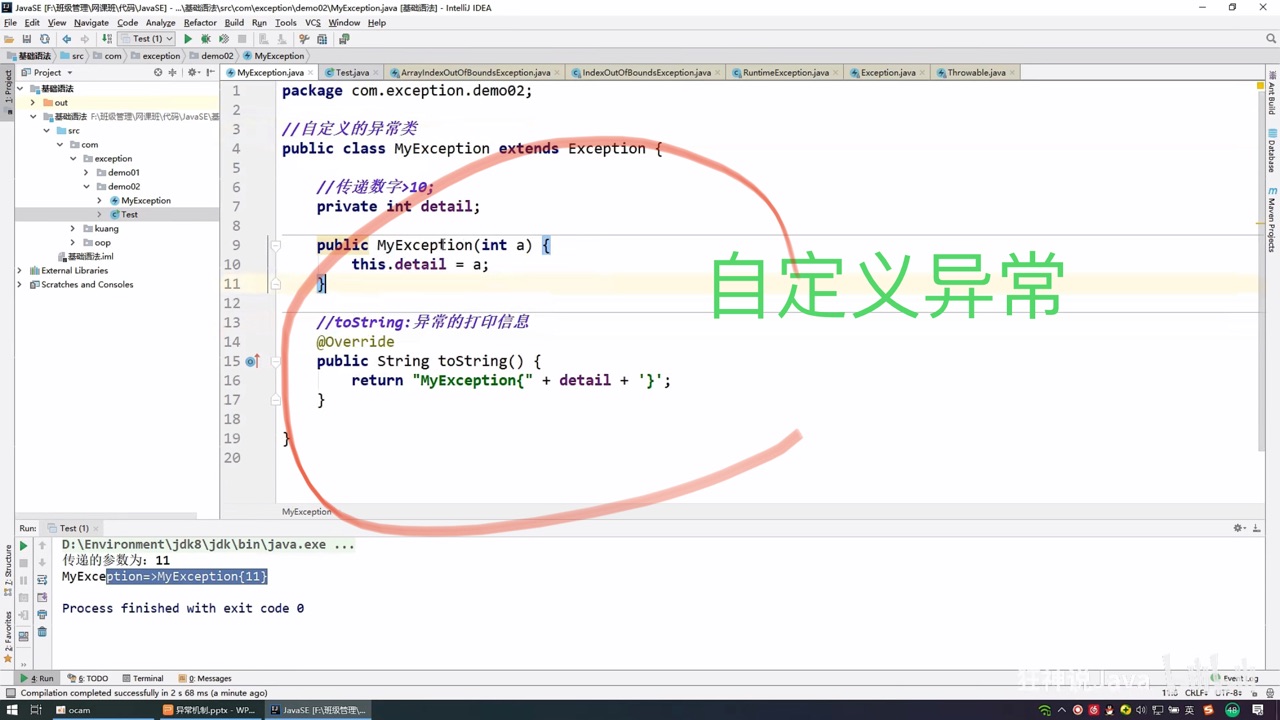
Task: Collapse the src folder in the tree
Action: [46, 131]
